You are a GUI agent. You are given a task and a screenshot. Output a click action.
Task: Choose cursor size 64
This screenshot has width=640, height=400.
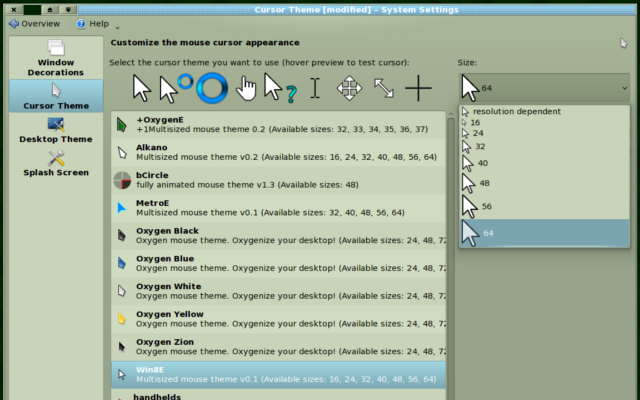coord(544,233)
